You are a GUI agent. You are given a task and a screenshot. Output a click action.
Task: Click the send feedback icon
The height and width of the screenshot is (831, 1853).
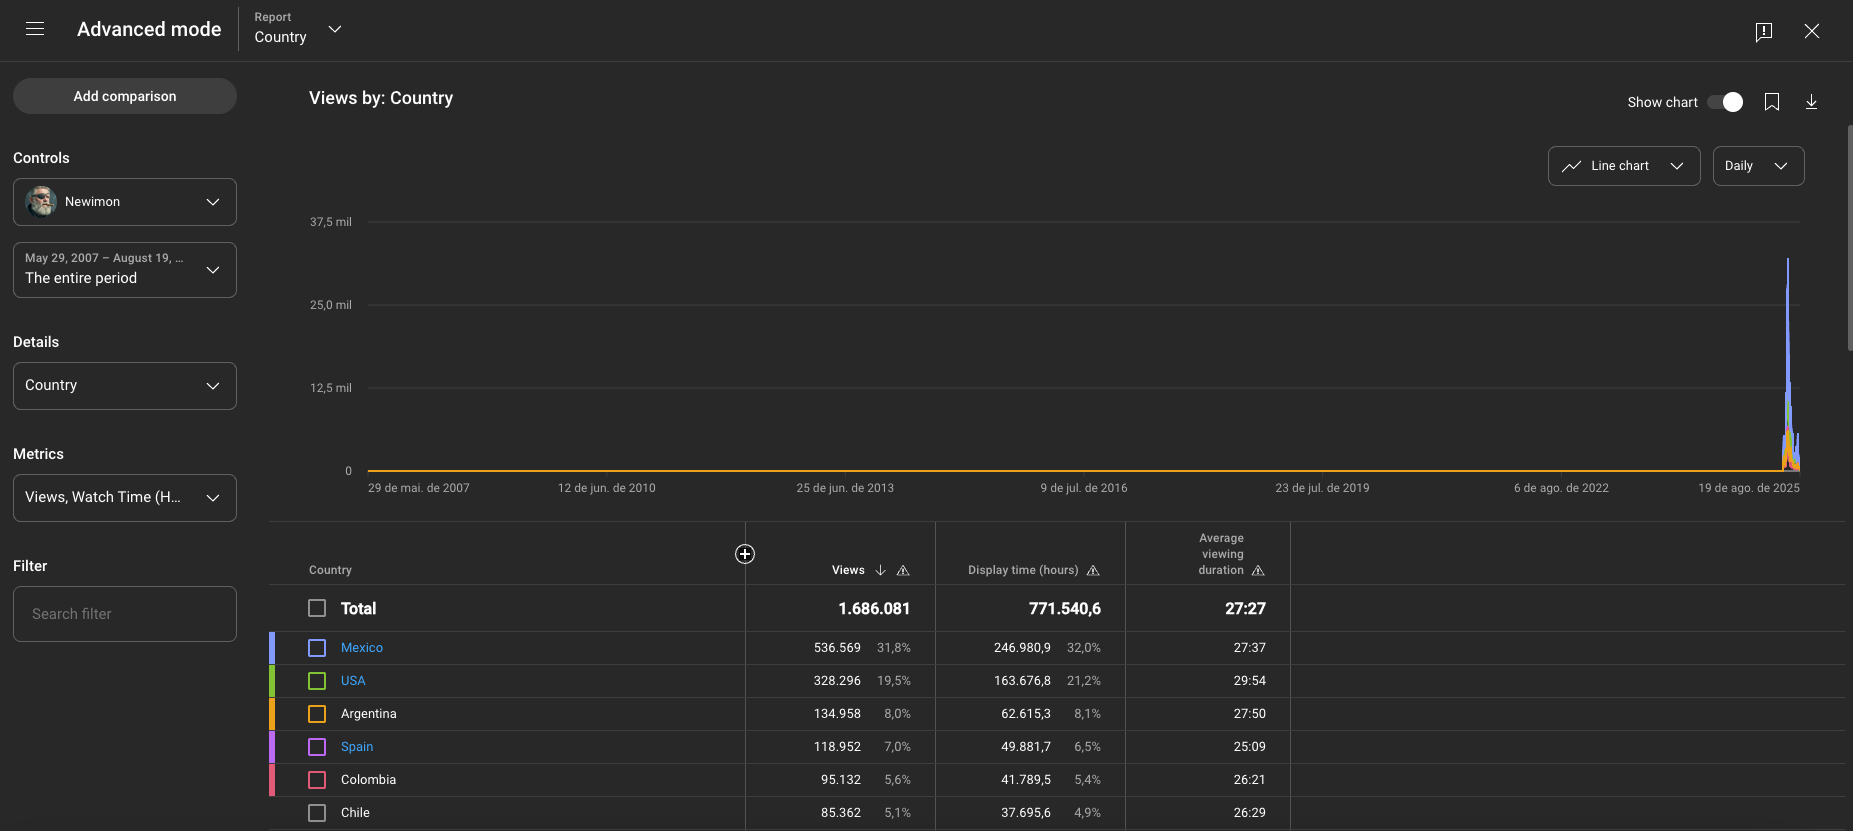1764,31
